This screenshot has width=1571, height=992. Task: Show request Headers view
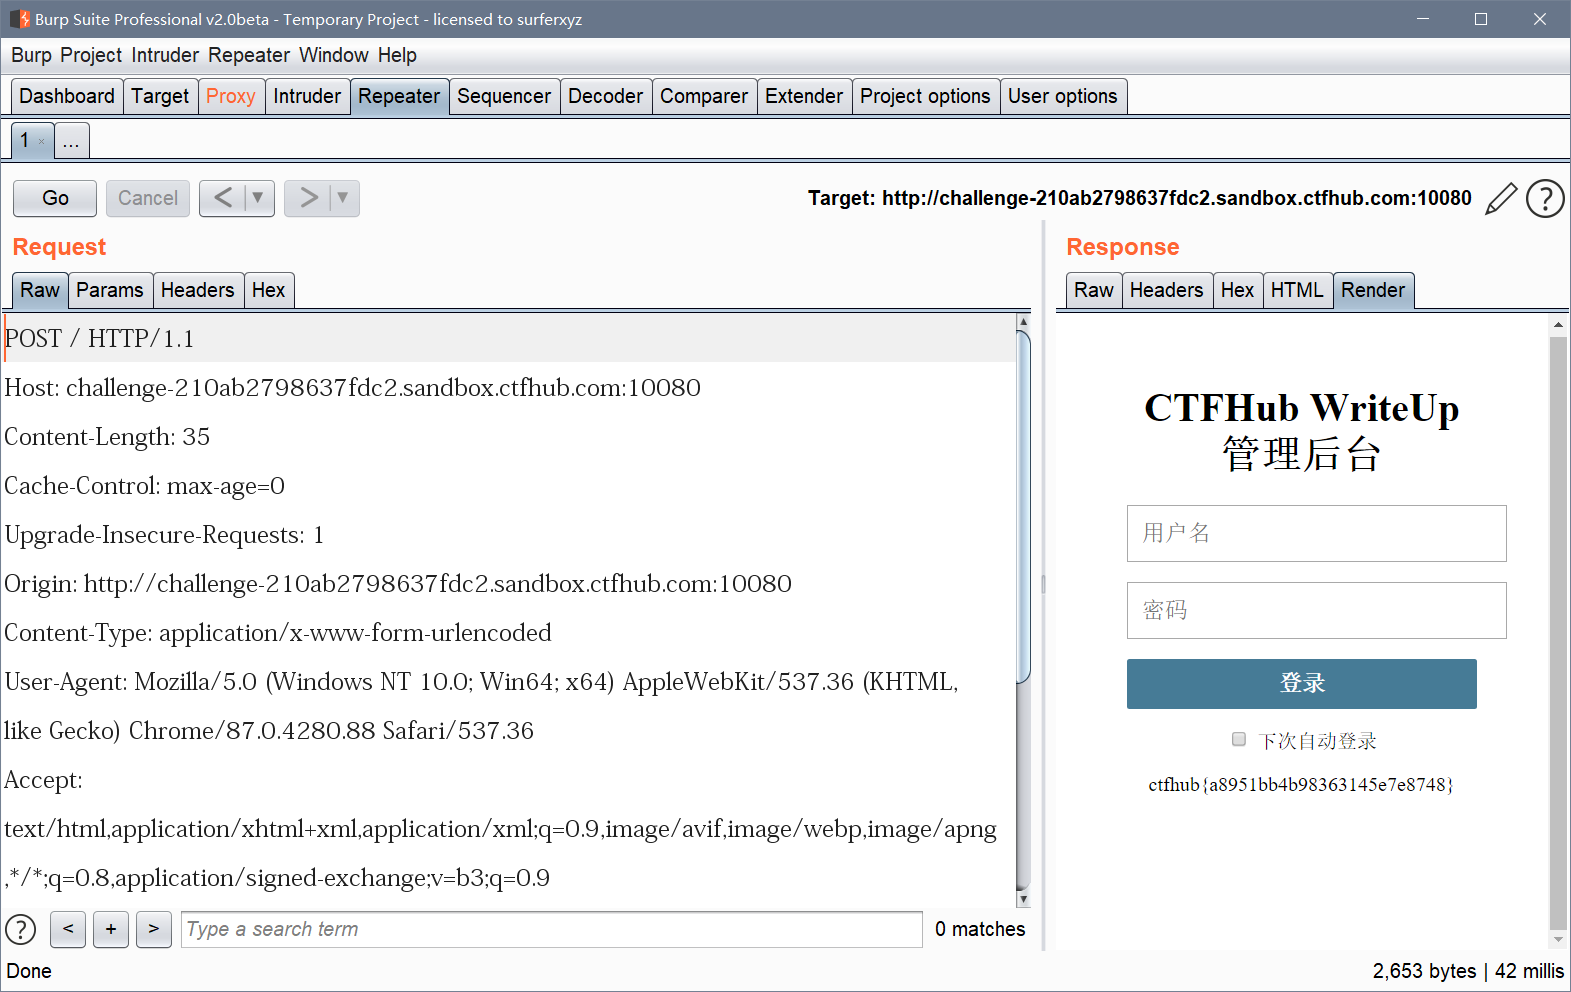pos(198,290)
